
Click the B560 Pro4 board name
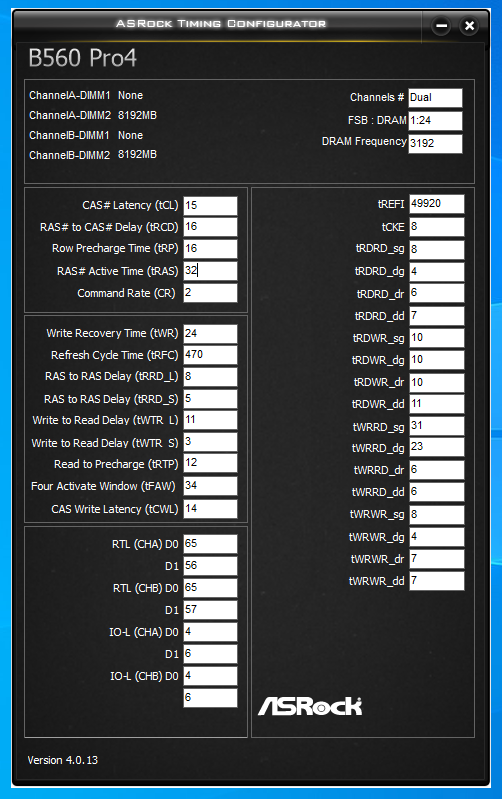[83, 58]
